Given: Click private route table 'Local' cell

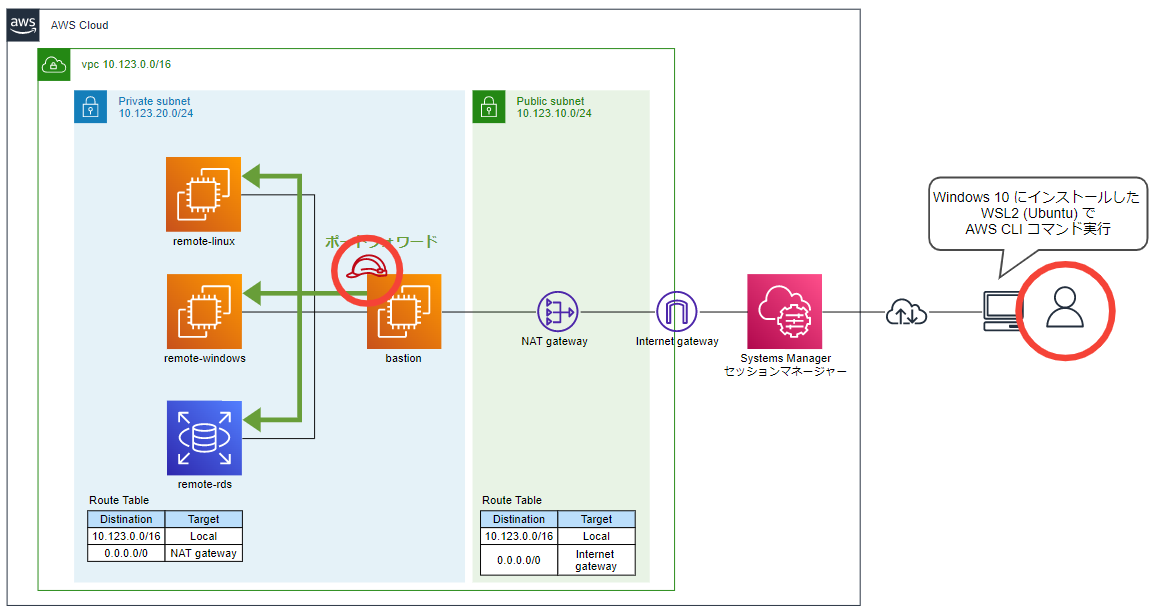Looking at the screenshot, I should pyautogui.click(x=203, y=536).
